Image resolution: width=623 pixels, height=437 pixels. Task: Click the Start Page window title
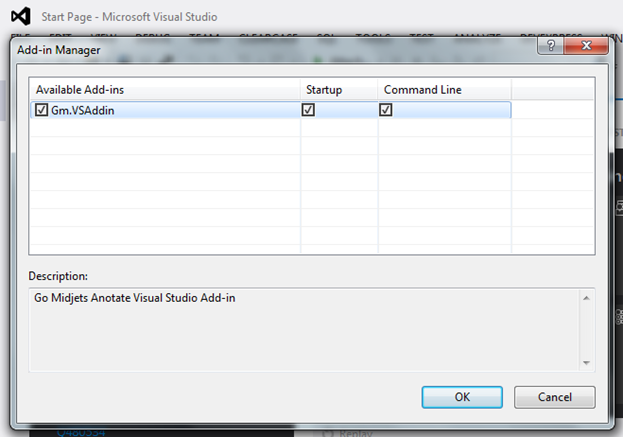[x=130, y=17]
